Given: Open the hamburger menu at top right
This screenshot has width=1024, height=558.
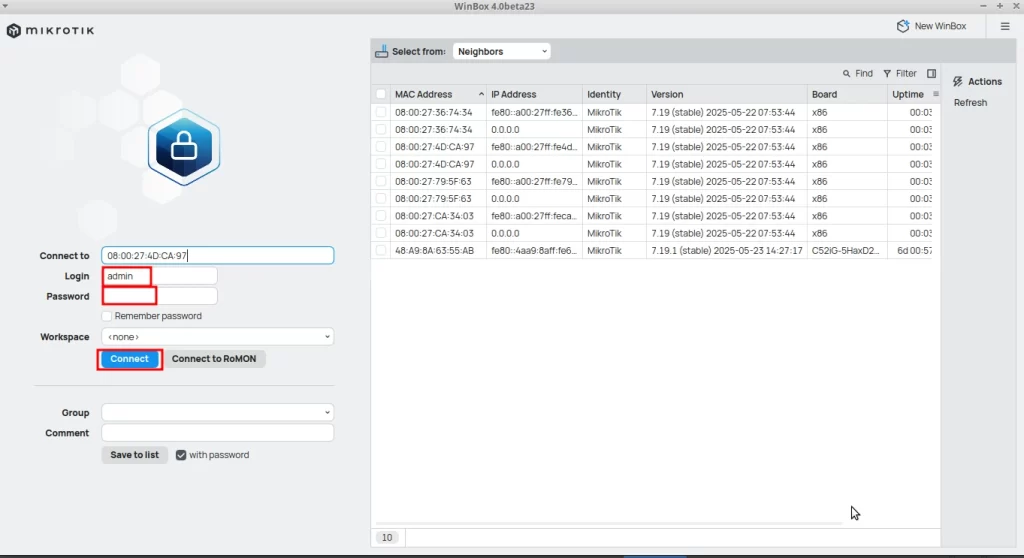Looking at the screenshot, I should 1005,26.
